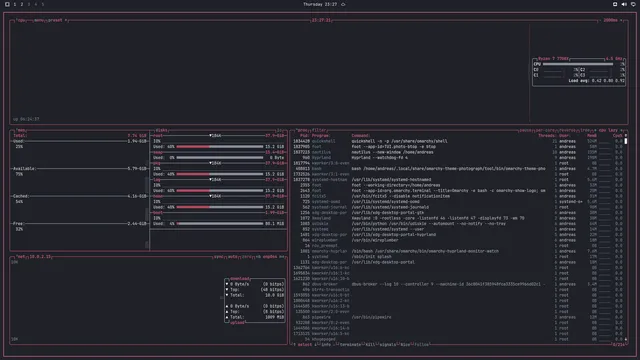
Task: Toggle the proc box label
Action: click(302, 130)
